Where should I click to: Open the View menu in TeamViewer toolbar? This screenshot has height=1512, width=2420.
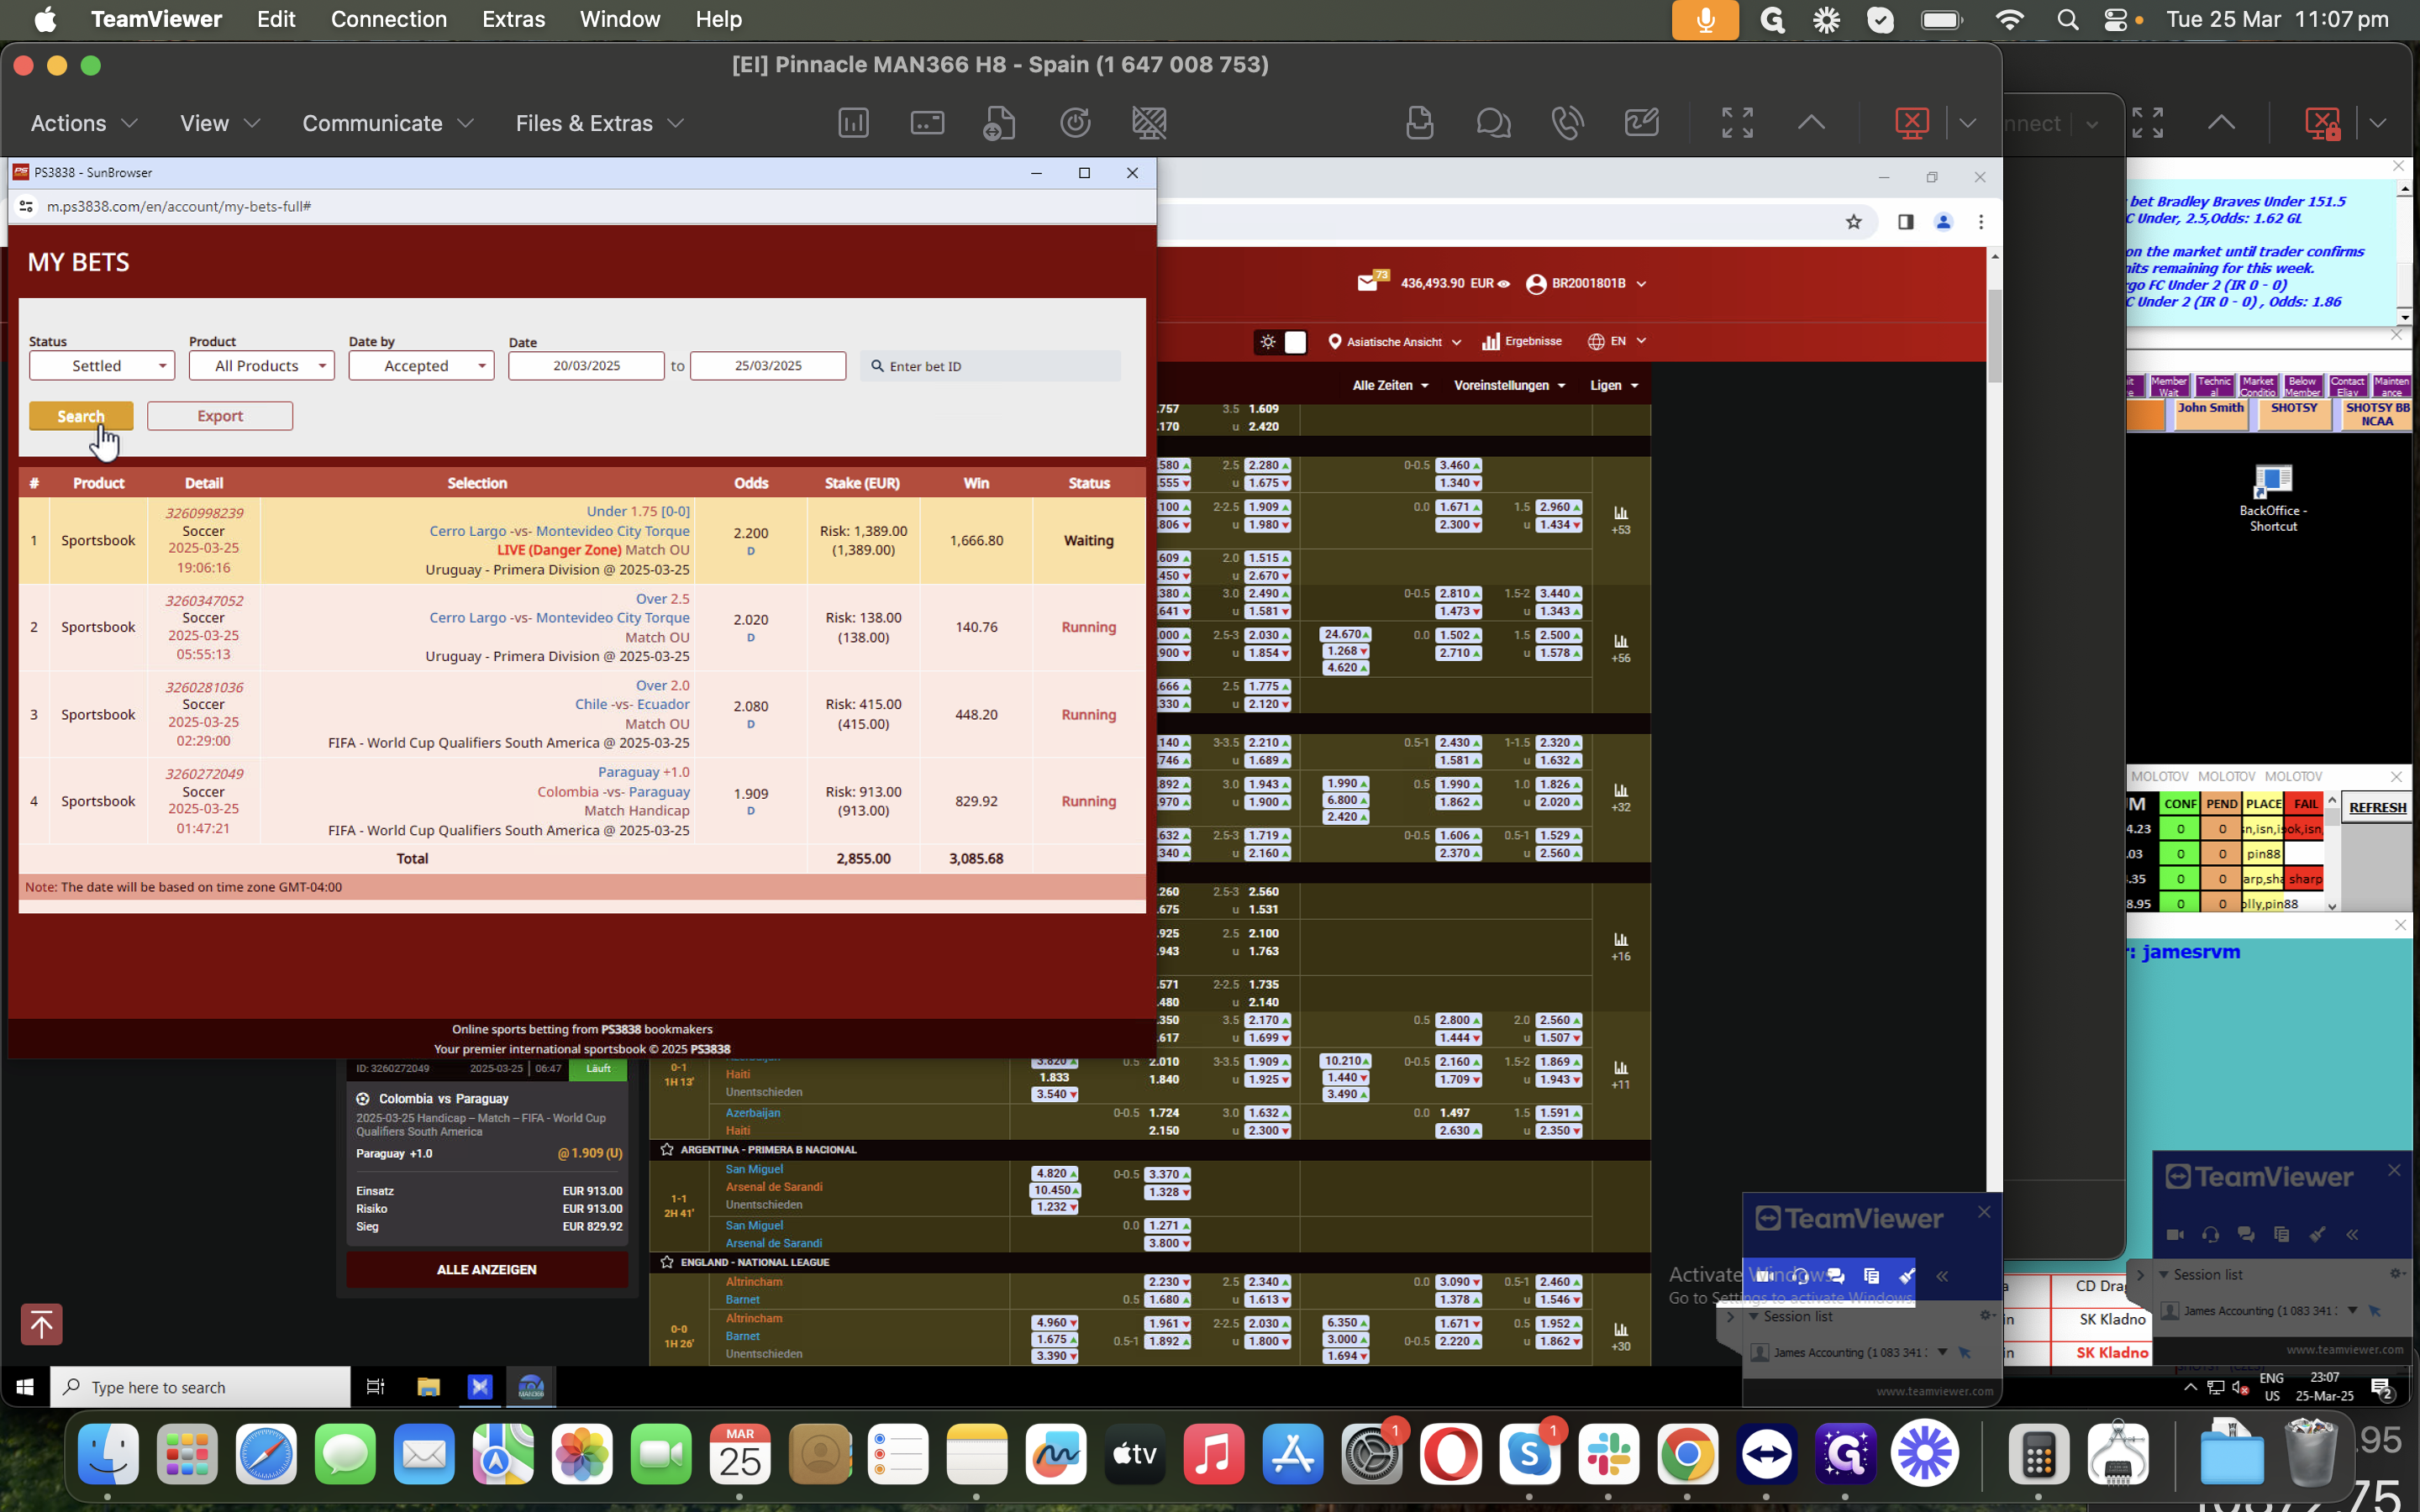coord(220,123)
